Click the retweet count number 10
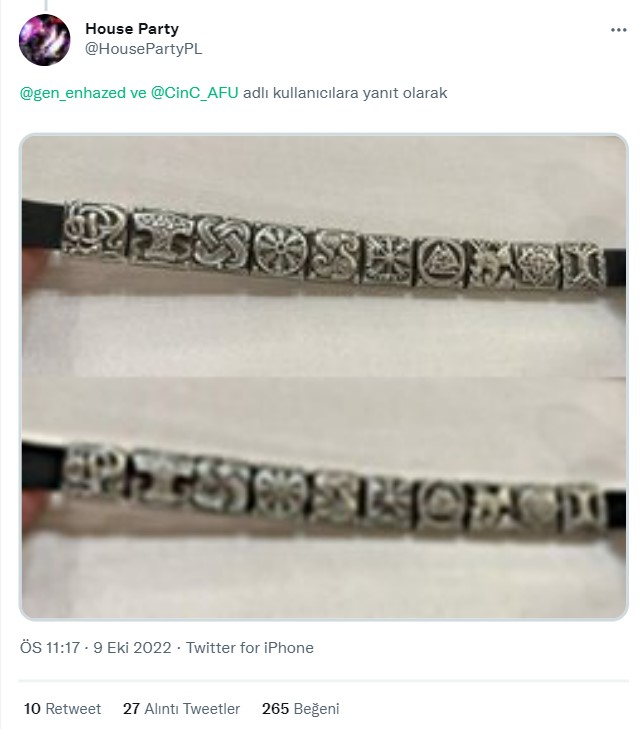This screenshot has width=642, height=729. coord(32,709)
